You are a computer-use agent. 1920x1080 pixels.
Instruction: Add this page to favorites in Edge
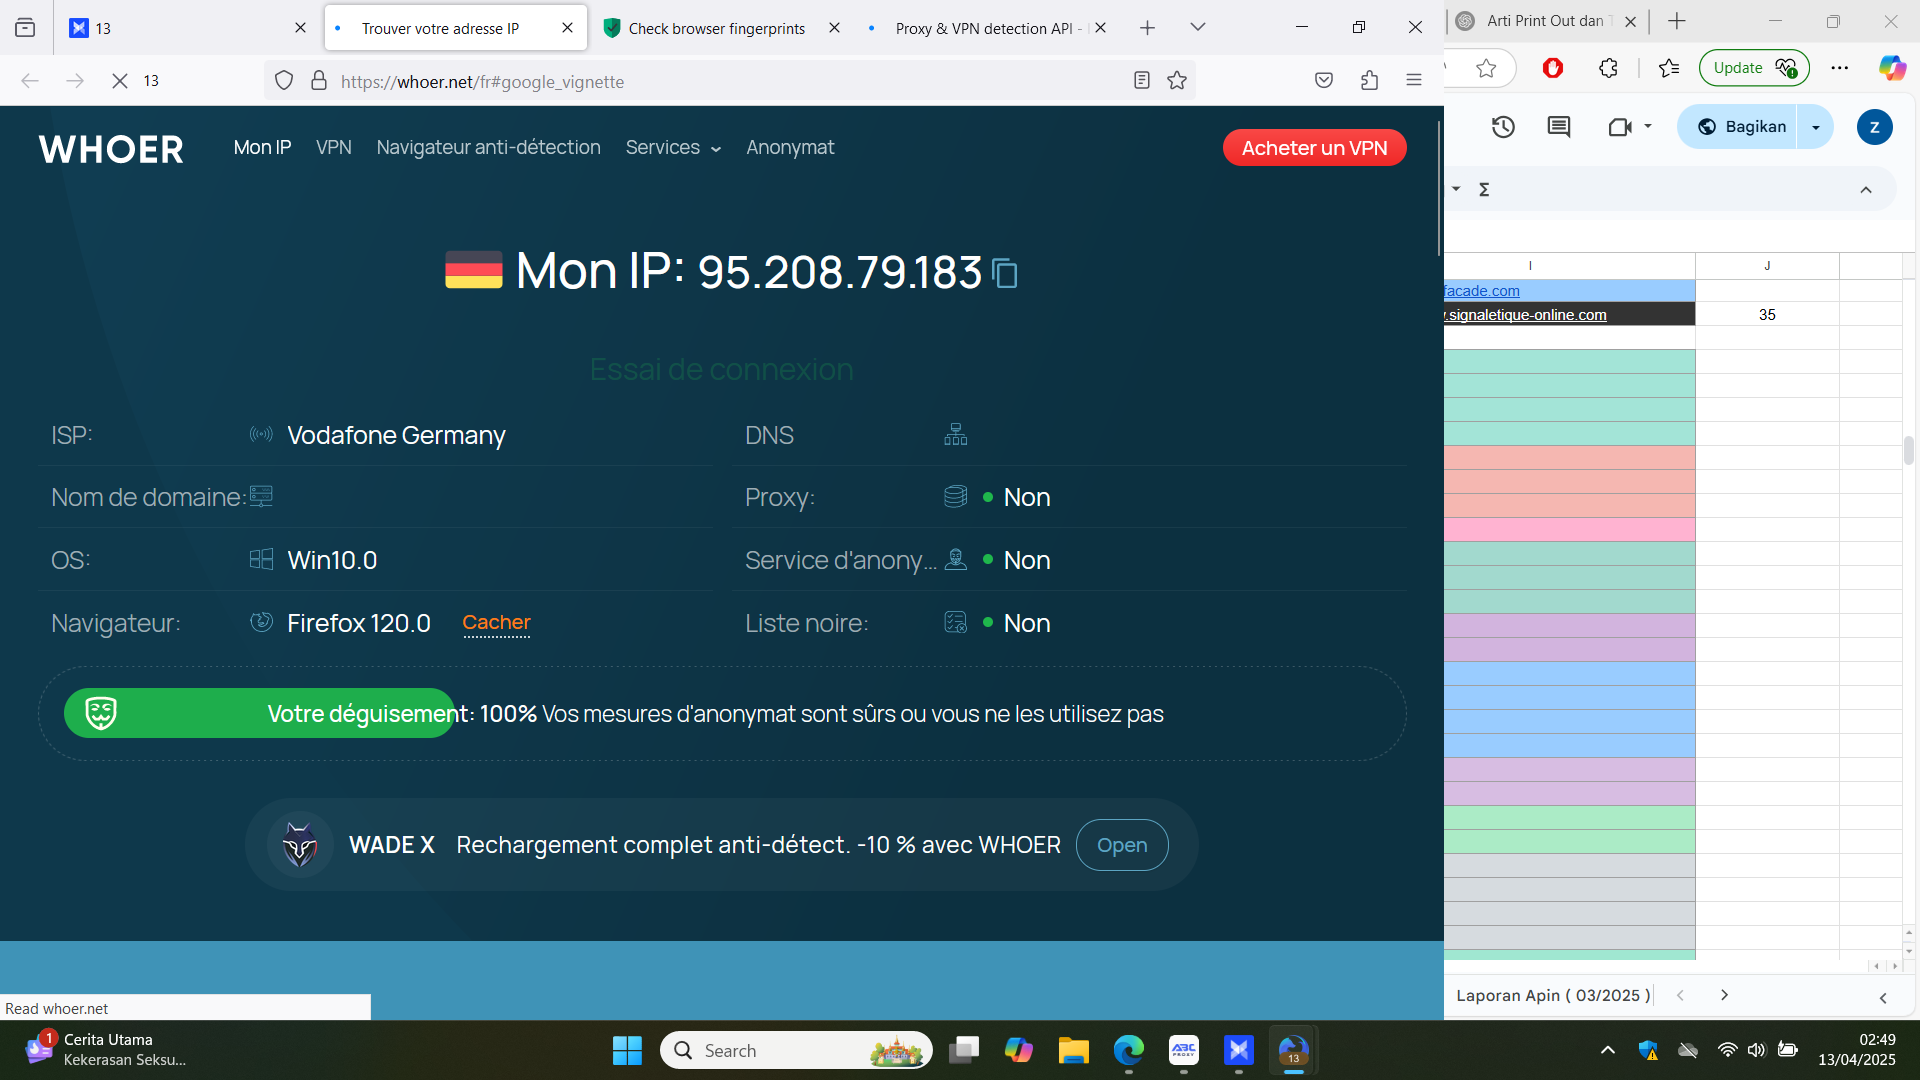click(x=1486, y=68)
